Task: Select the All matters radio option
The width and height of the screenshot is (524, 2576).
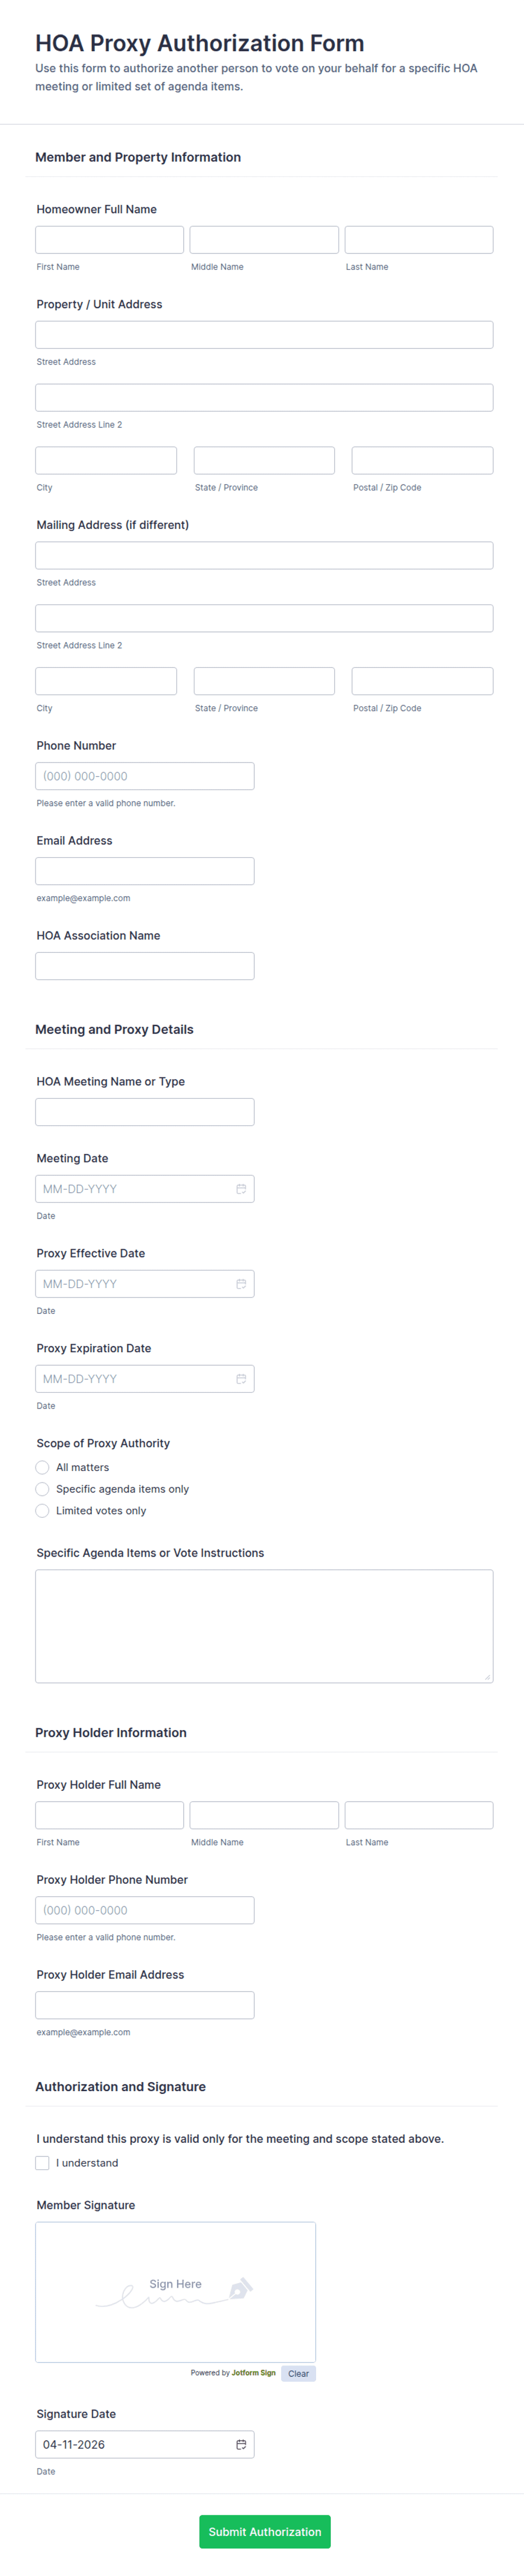Action: tap(43, 1467)
